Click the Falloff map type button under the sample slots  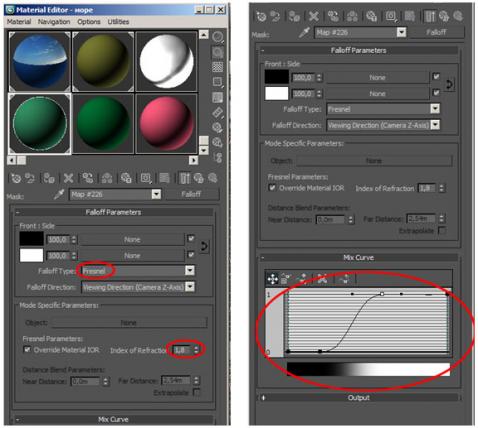coord(191,194)
